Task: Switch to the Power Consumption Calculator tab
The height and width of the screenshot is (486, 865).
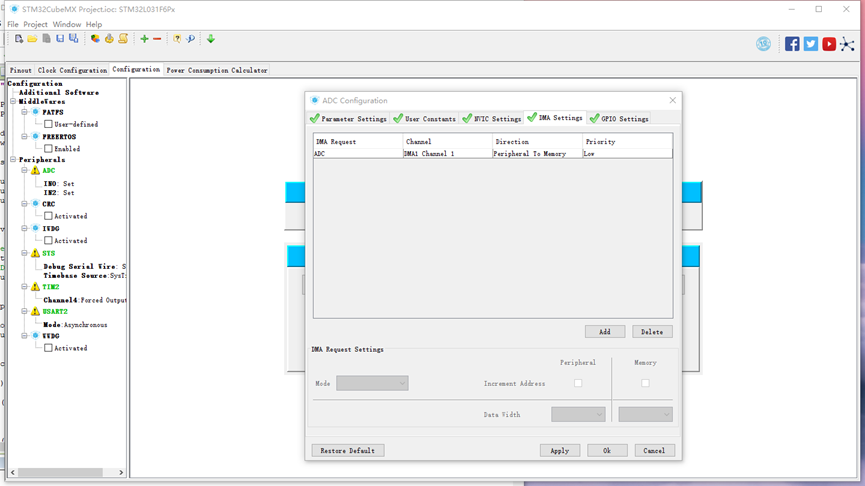Action: coord(217,70)
